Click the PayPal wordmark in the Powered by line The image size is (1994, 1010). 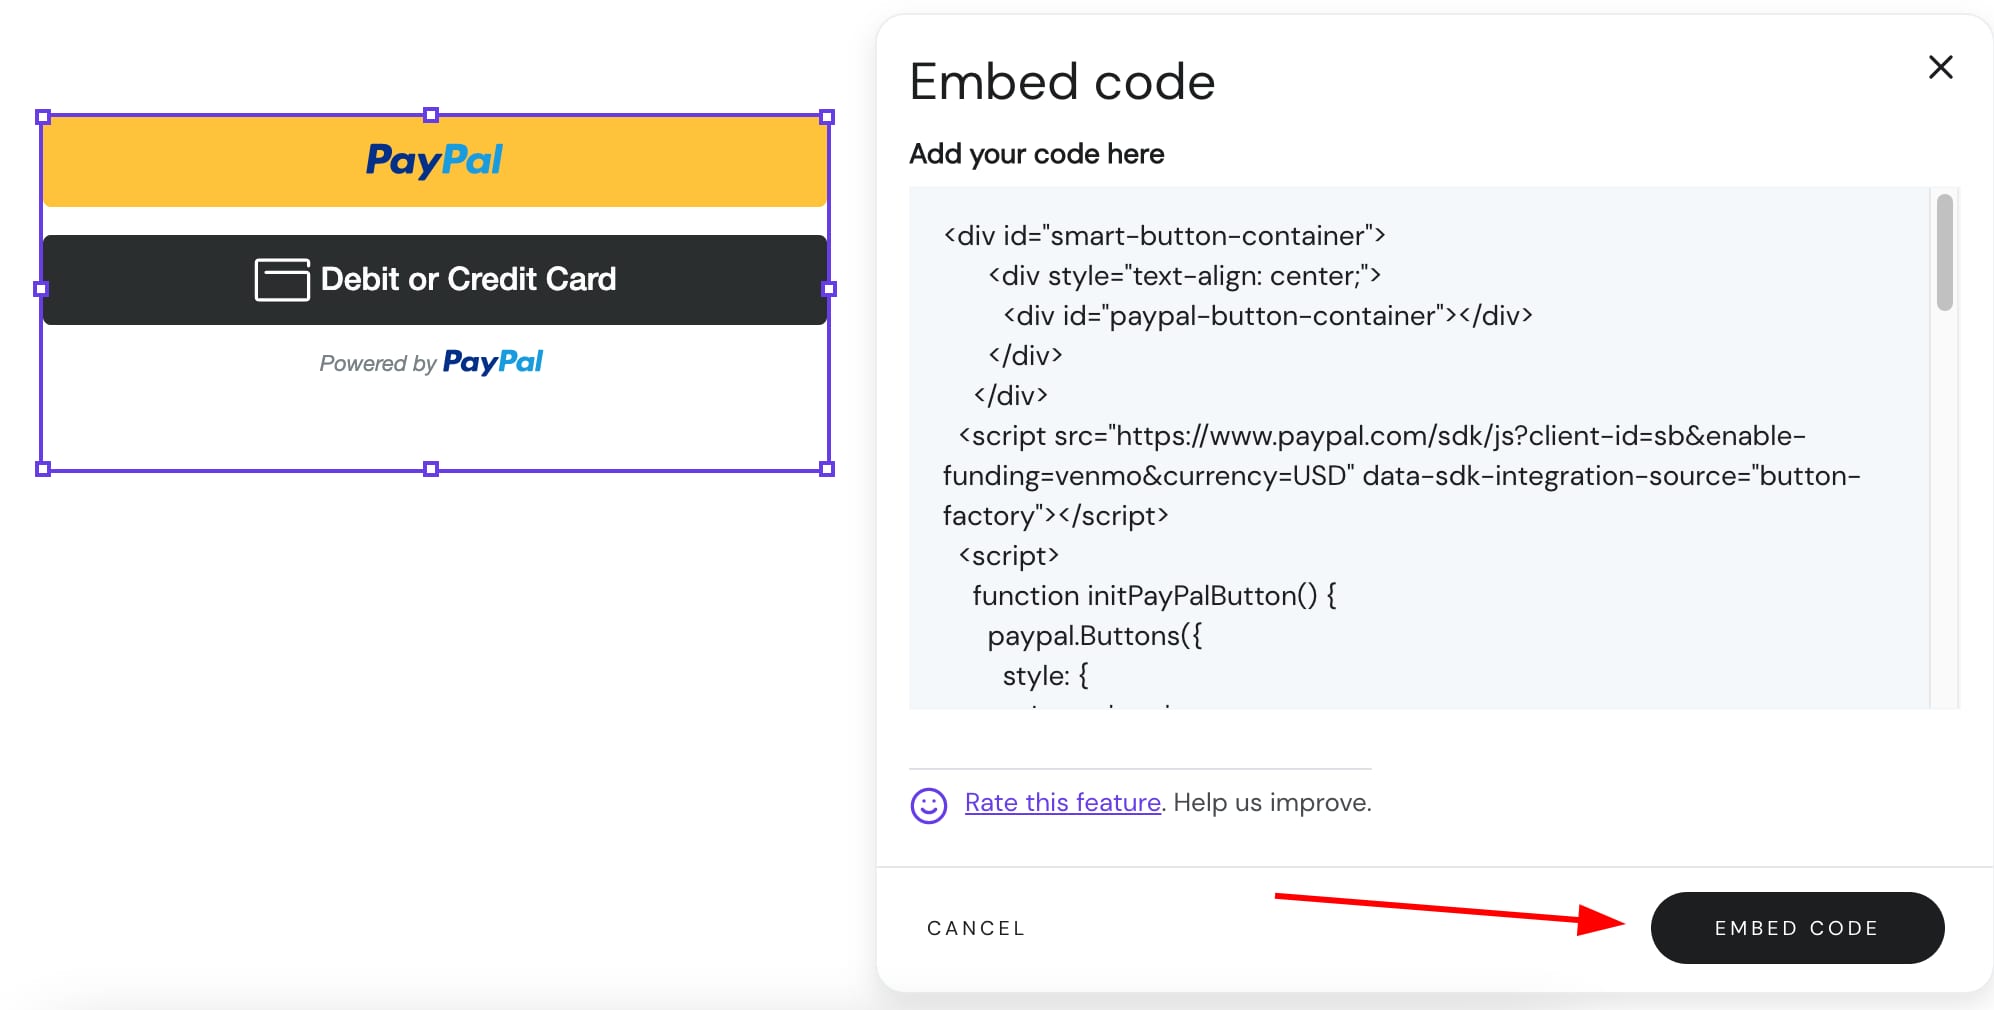tap(494, 362)
